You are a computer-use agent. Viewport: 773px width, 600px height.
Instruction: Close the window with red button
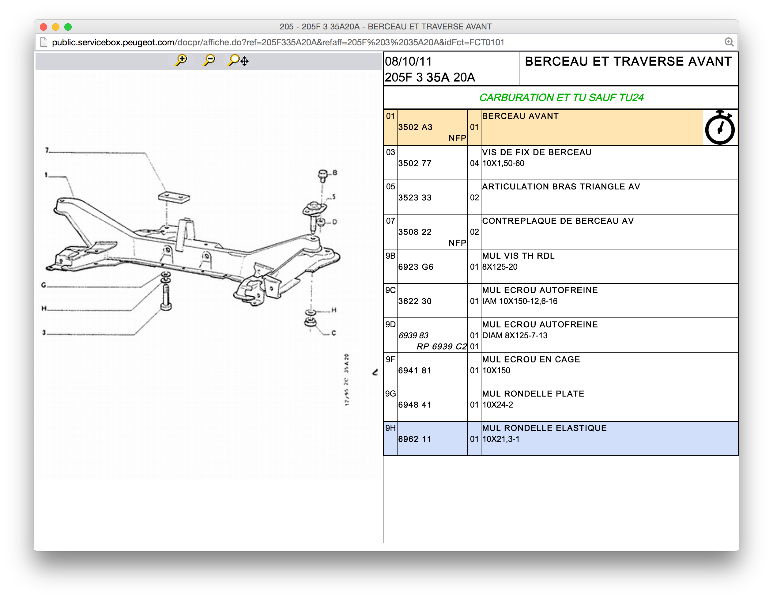[43, 27]
